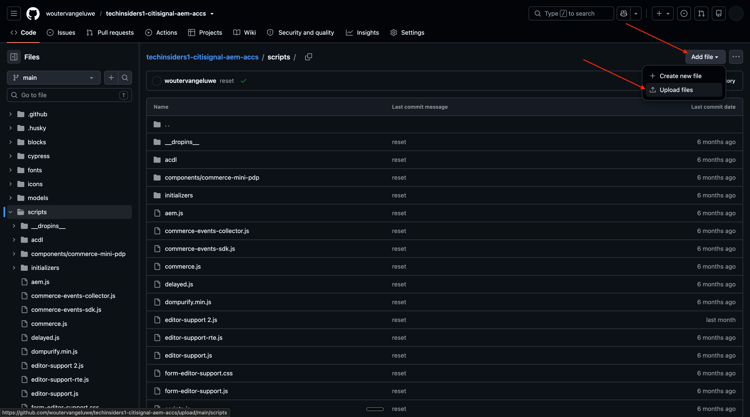Open the reset commit message link
The height and width of the screenshot is (417, 750).
(x=227, y=81)
